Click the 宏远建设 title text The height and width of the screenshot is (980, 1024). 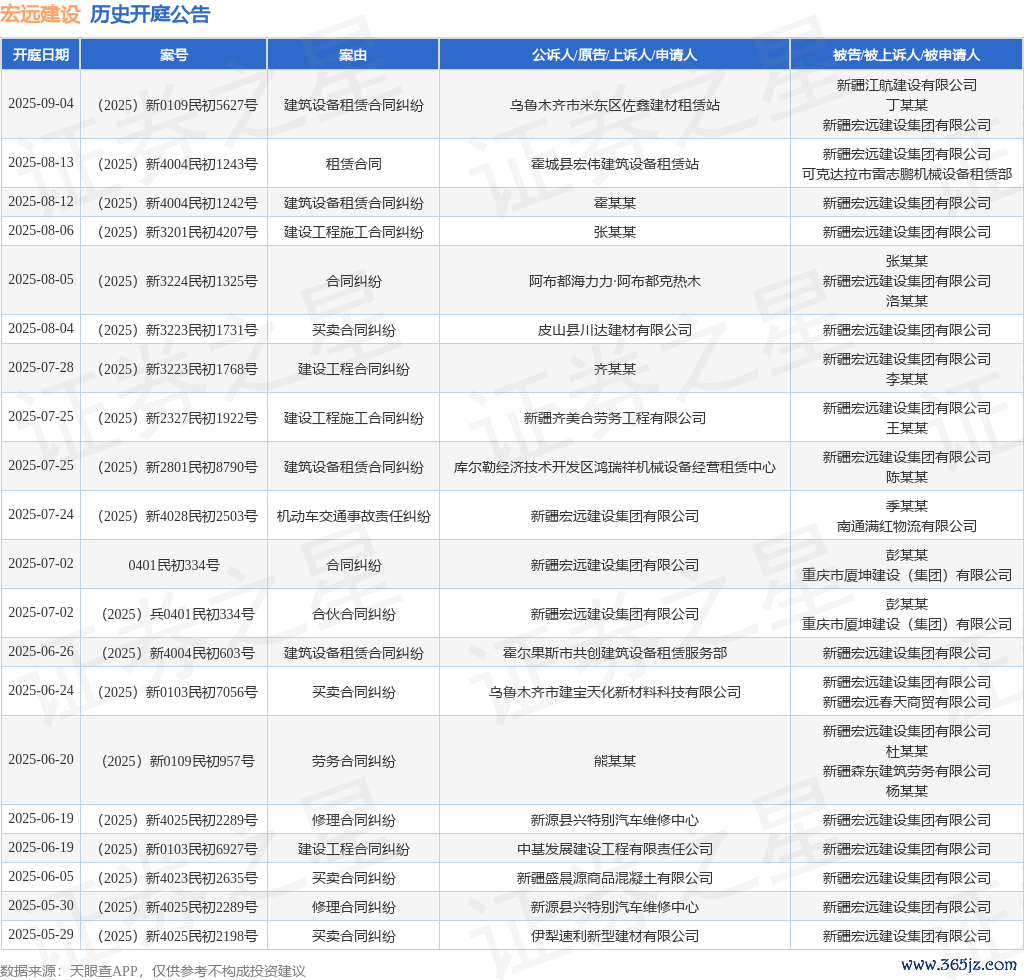[40, 14]
